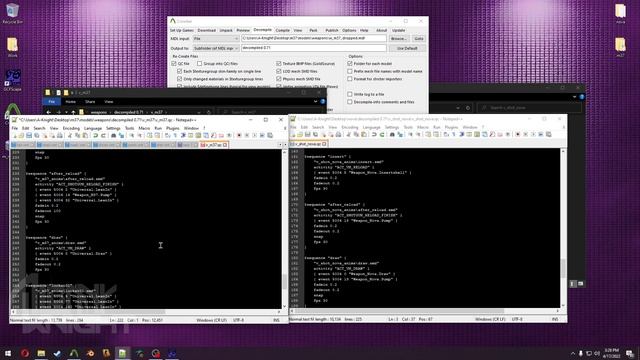Click output folder name field in Crowbar
The height and width of the screenshot is (360, 640).
pos(313,48)
